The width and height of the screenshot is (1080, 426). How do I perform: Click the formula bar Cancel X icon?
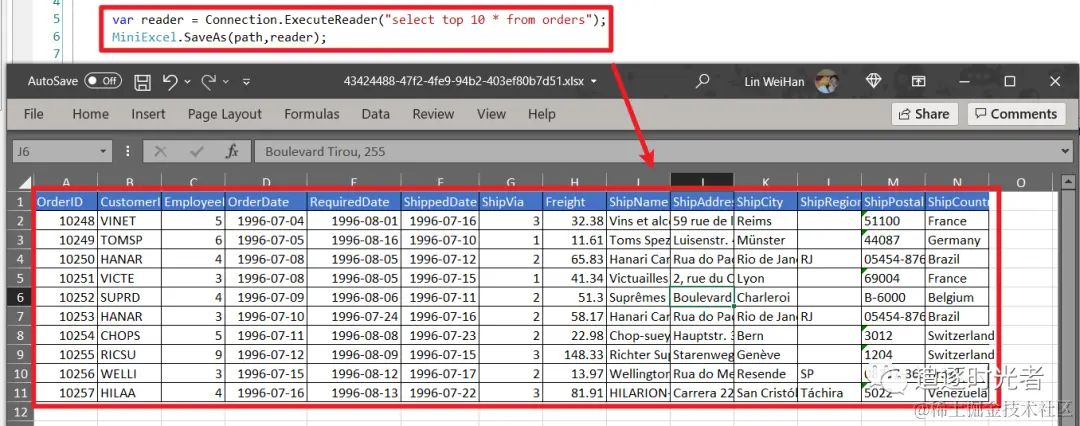[x=160, y=152]
